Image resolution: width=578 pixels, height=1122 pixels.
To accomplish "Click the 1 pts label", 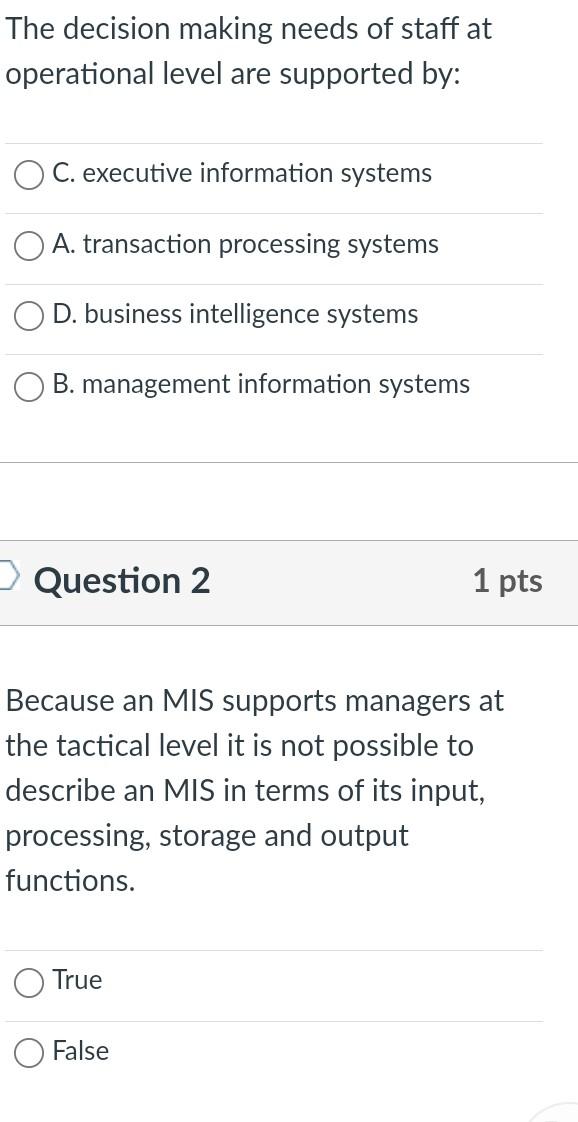I will pos(508,581).
